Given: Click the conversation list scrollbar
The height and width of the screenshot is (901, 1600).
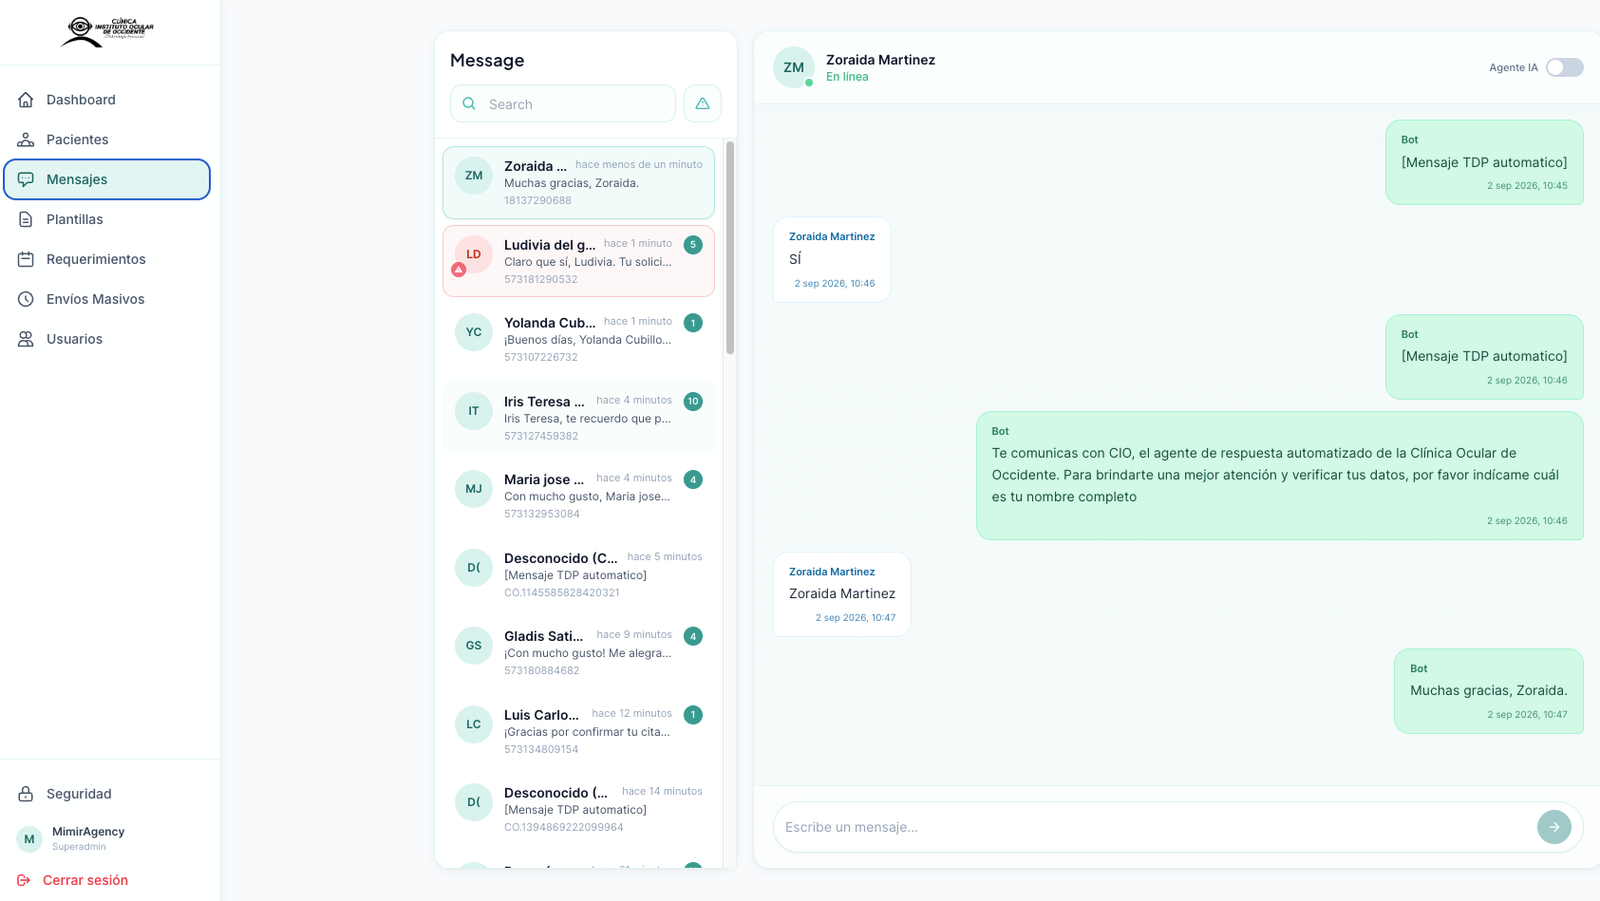Looking at the screenshot, I should click(x=730, y=248).
